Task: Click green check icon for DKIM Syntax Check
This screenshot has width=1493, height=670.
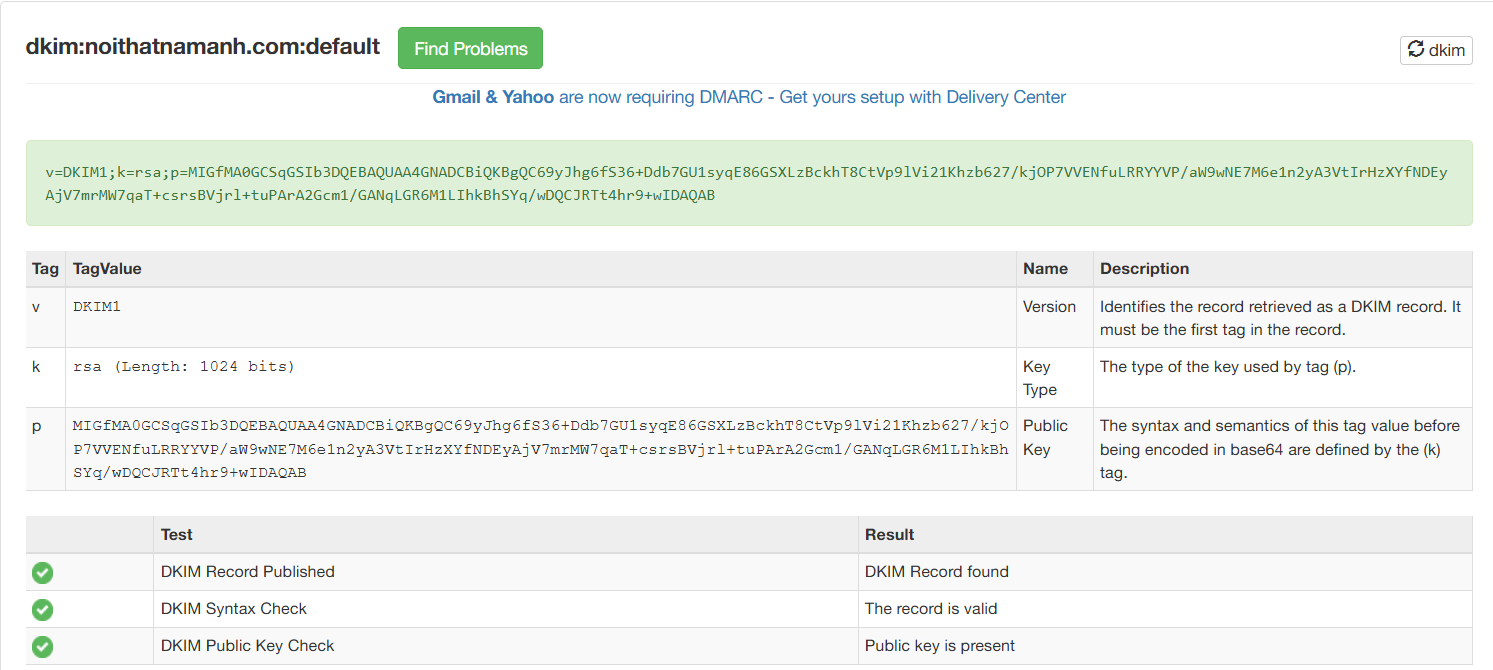Action: point(42,610)
